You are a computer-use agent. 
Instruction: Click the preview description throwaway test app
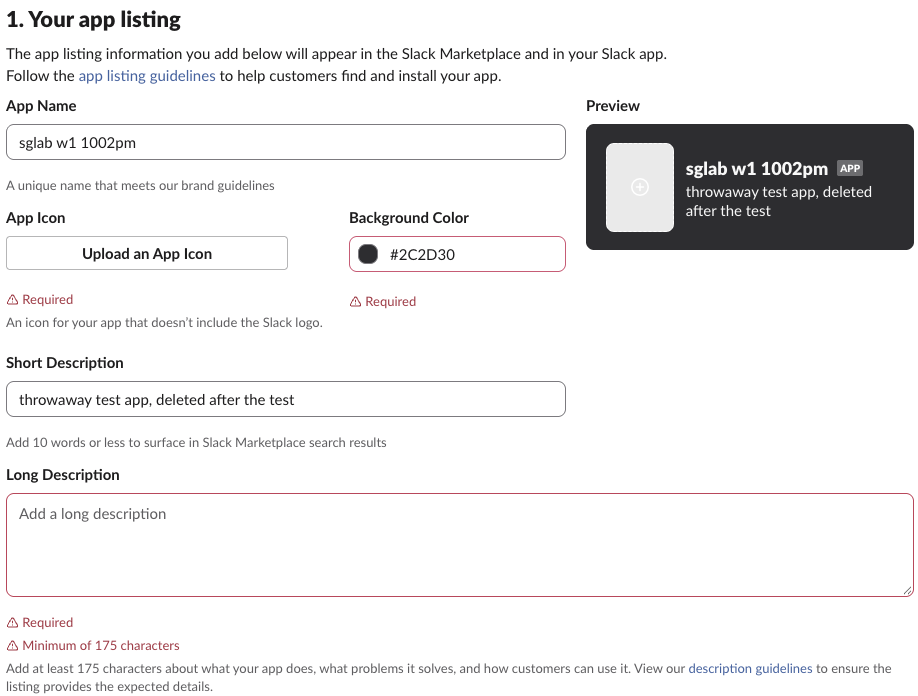point(779,201)
